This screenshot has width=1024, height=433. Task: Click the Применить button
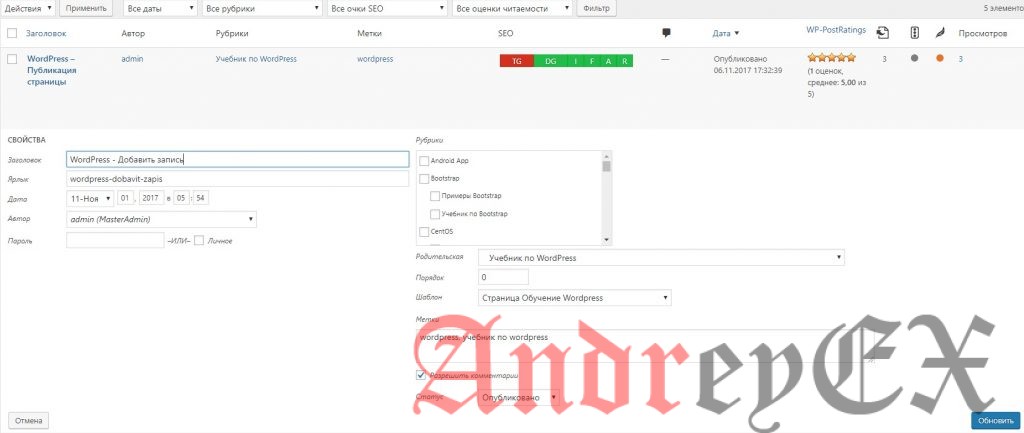pyautogui.click(x=86, y=8)
